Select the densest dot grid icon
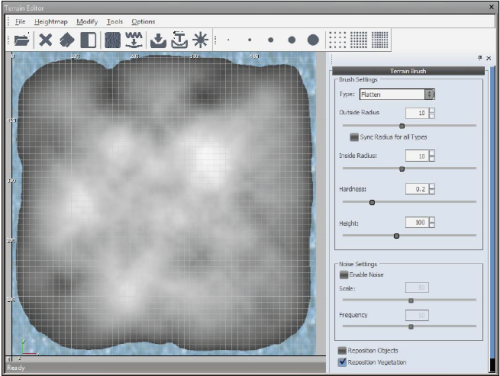Screen dimensions: 500x376 (380, 40)
